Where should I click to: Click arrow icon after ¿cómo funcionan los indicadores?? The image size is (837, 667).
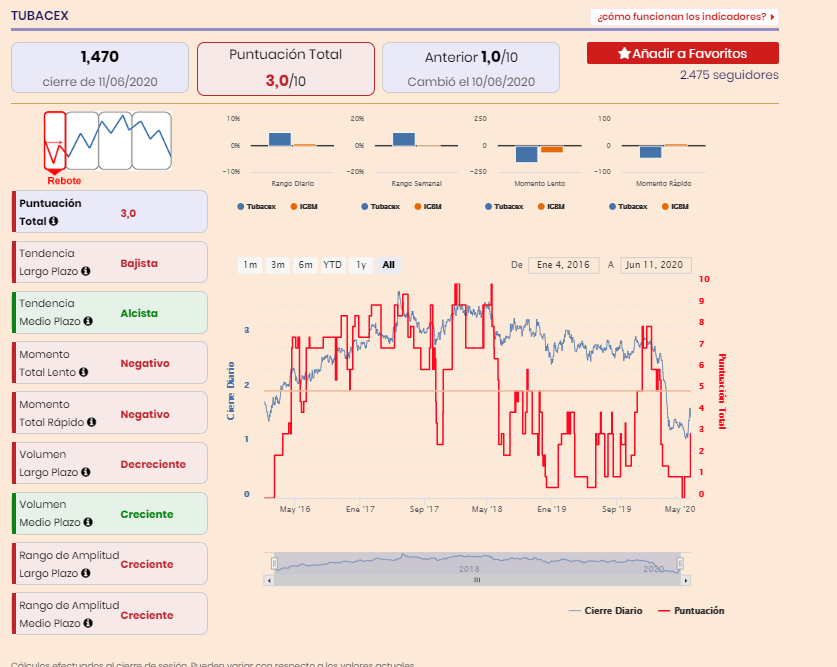pyautogui.click(x=772, y=17)
